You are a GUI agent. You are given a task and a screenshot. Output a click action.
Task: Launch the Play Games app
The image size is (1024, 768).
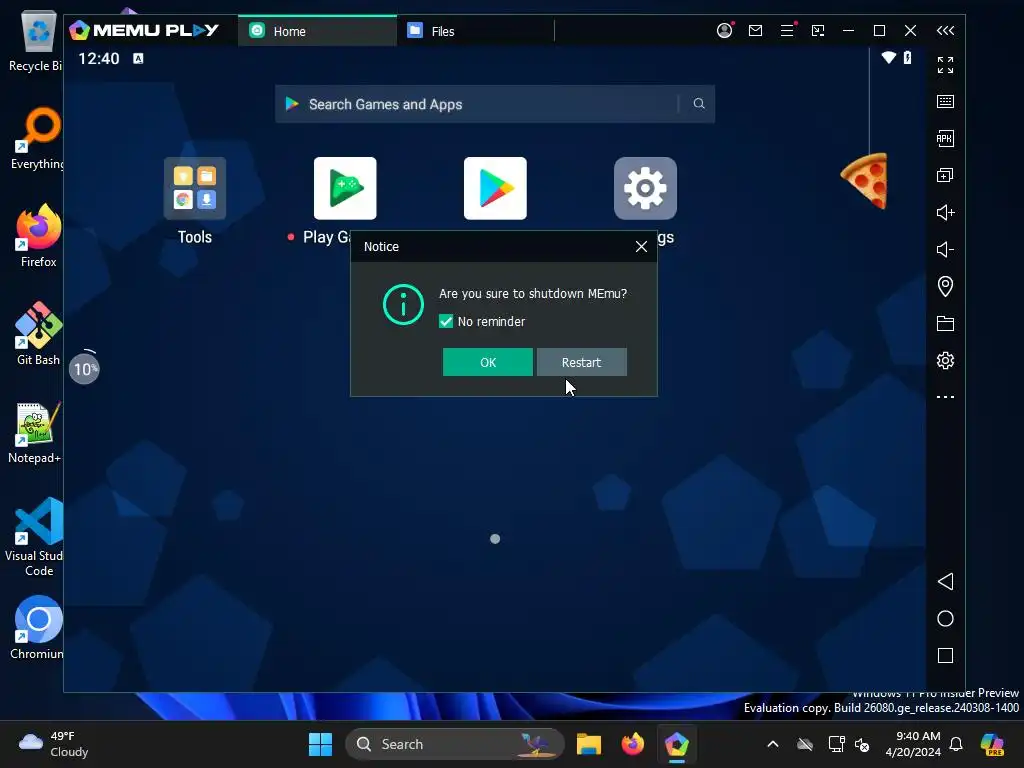345,188
